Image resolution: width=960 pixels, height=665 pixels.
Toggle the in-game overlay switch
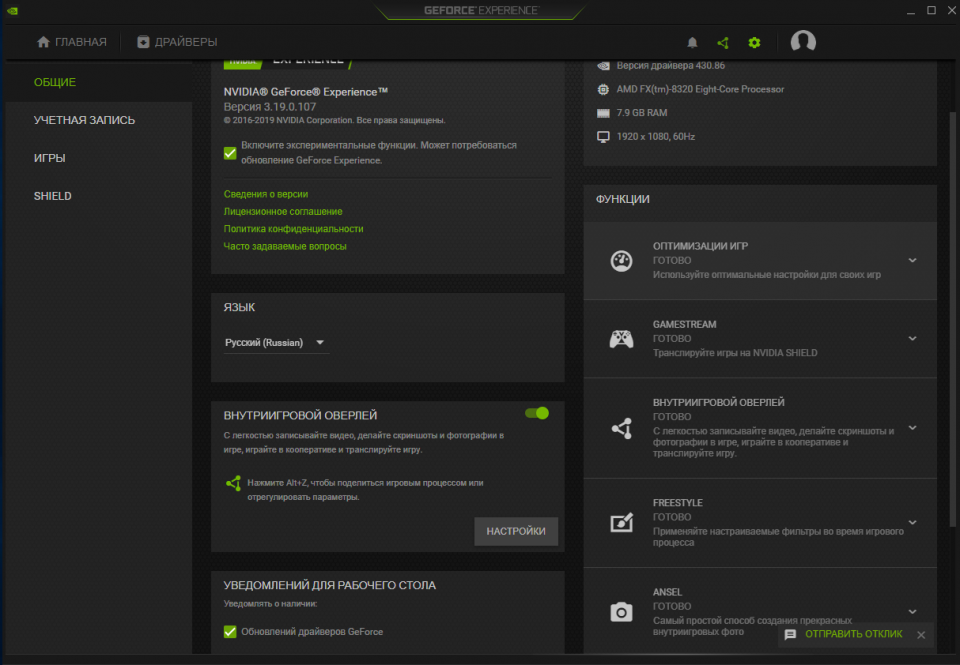[x=537, y=413]
